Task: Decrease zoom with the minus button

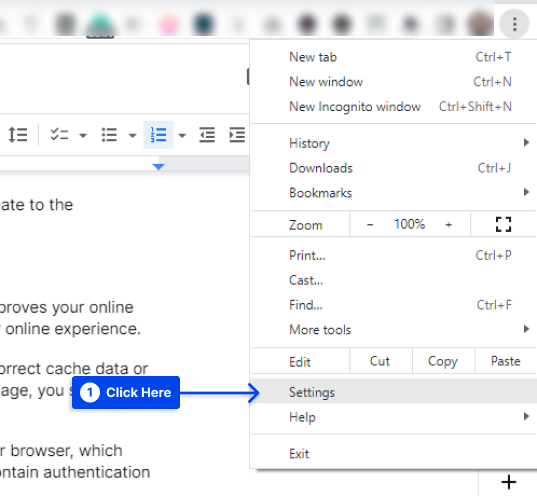Action: click(x=370, y=225)
